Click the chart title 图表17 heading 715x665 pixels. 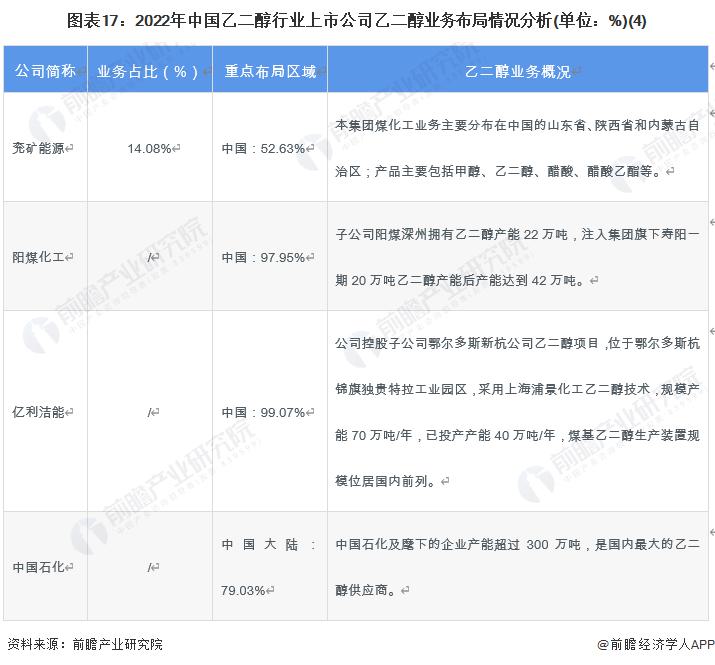tap(357, 20)
